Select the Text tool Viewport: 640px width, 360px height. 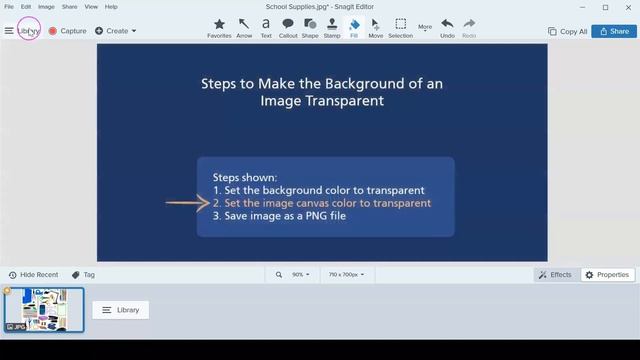point(266,29)
